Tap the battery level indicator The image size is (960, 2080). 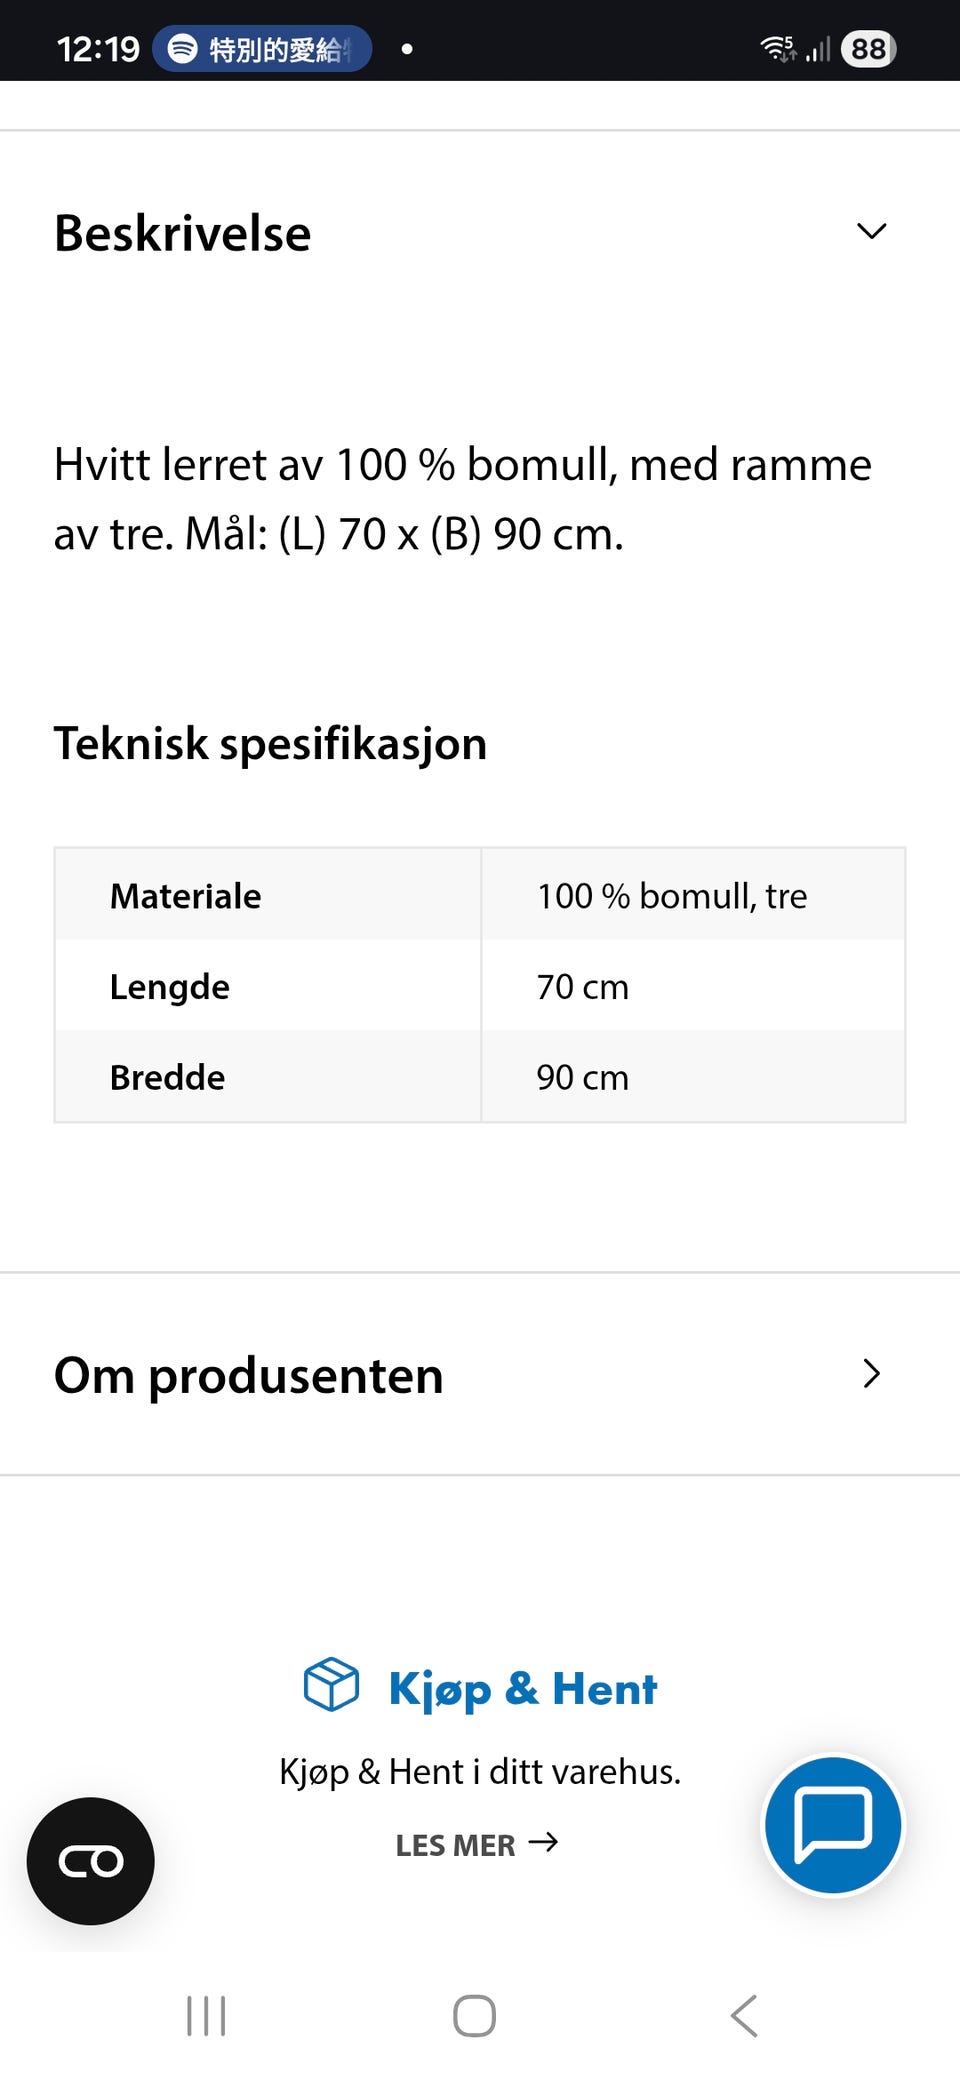[x=869, y=49]
